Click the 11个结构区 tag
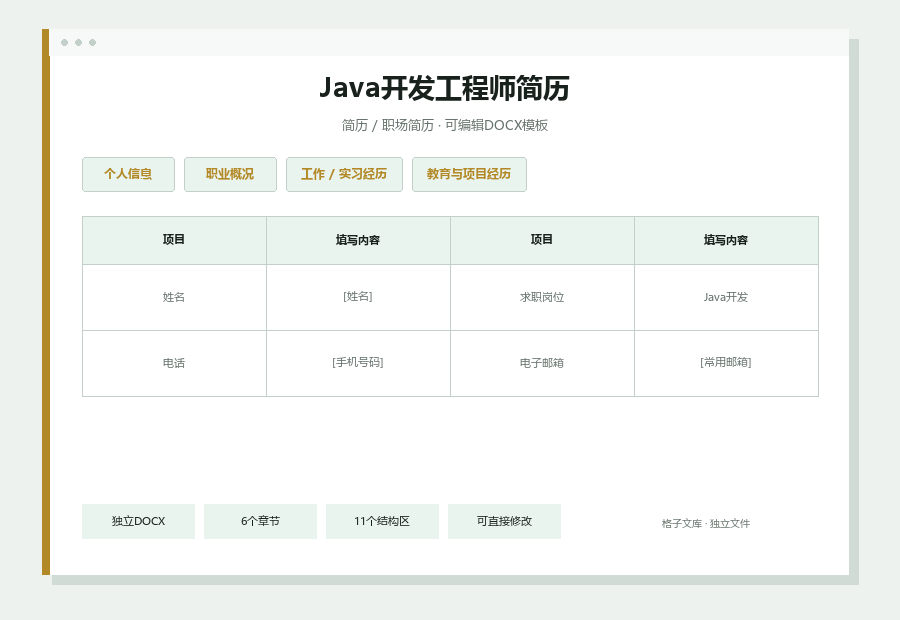This screenshot has width=900, height=620. click(382, 521)
